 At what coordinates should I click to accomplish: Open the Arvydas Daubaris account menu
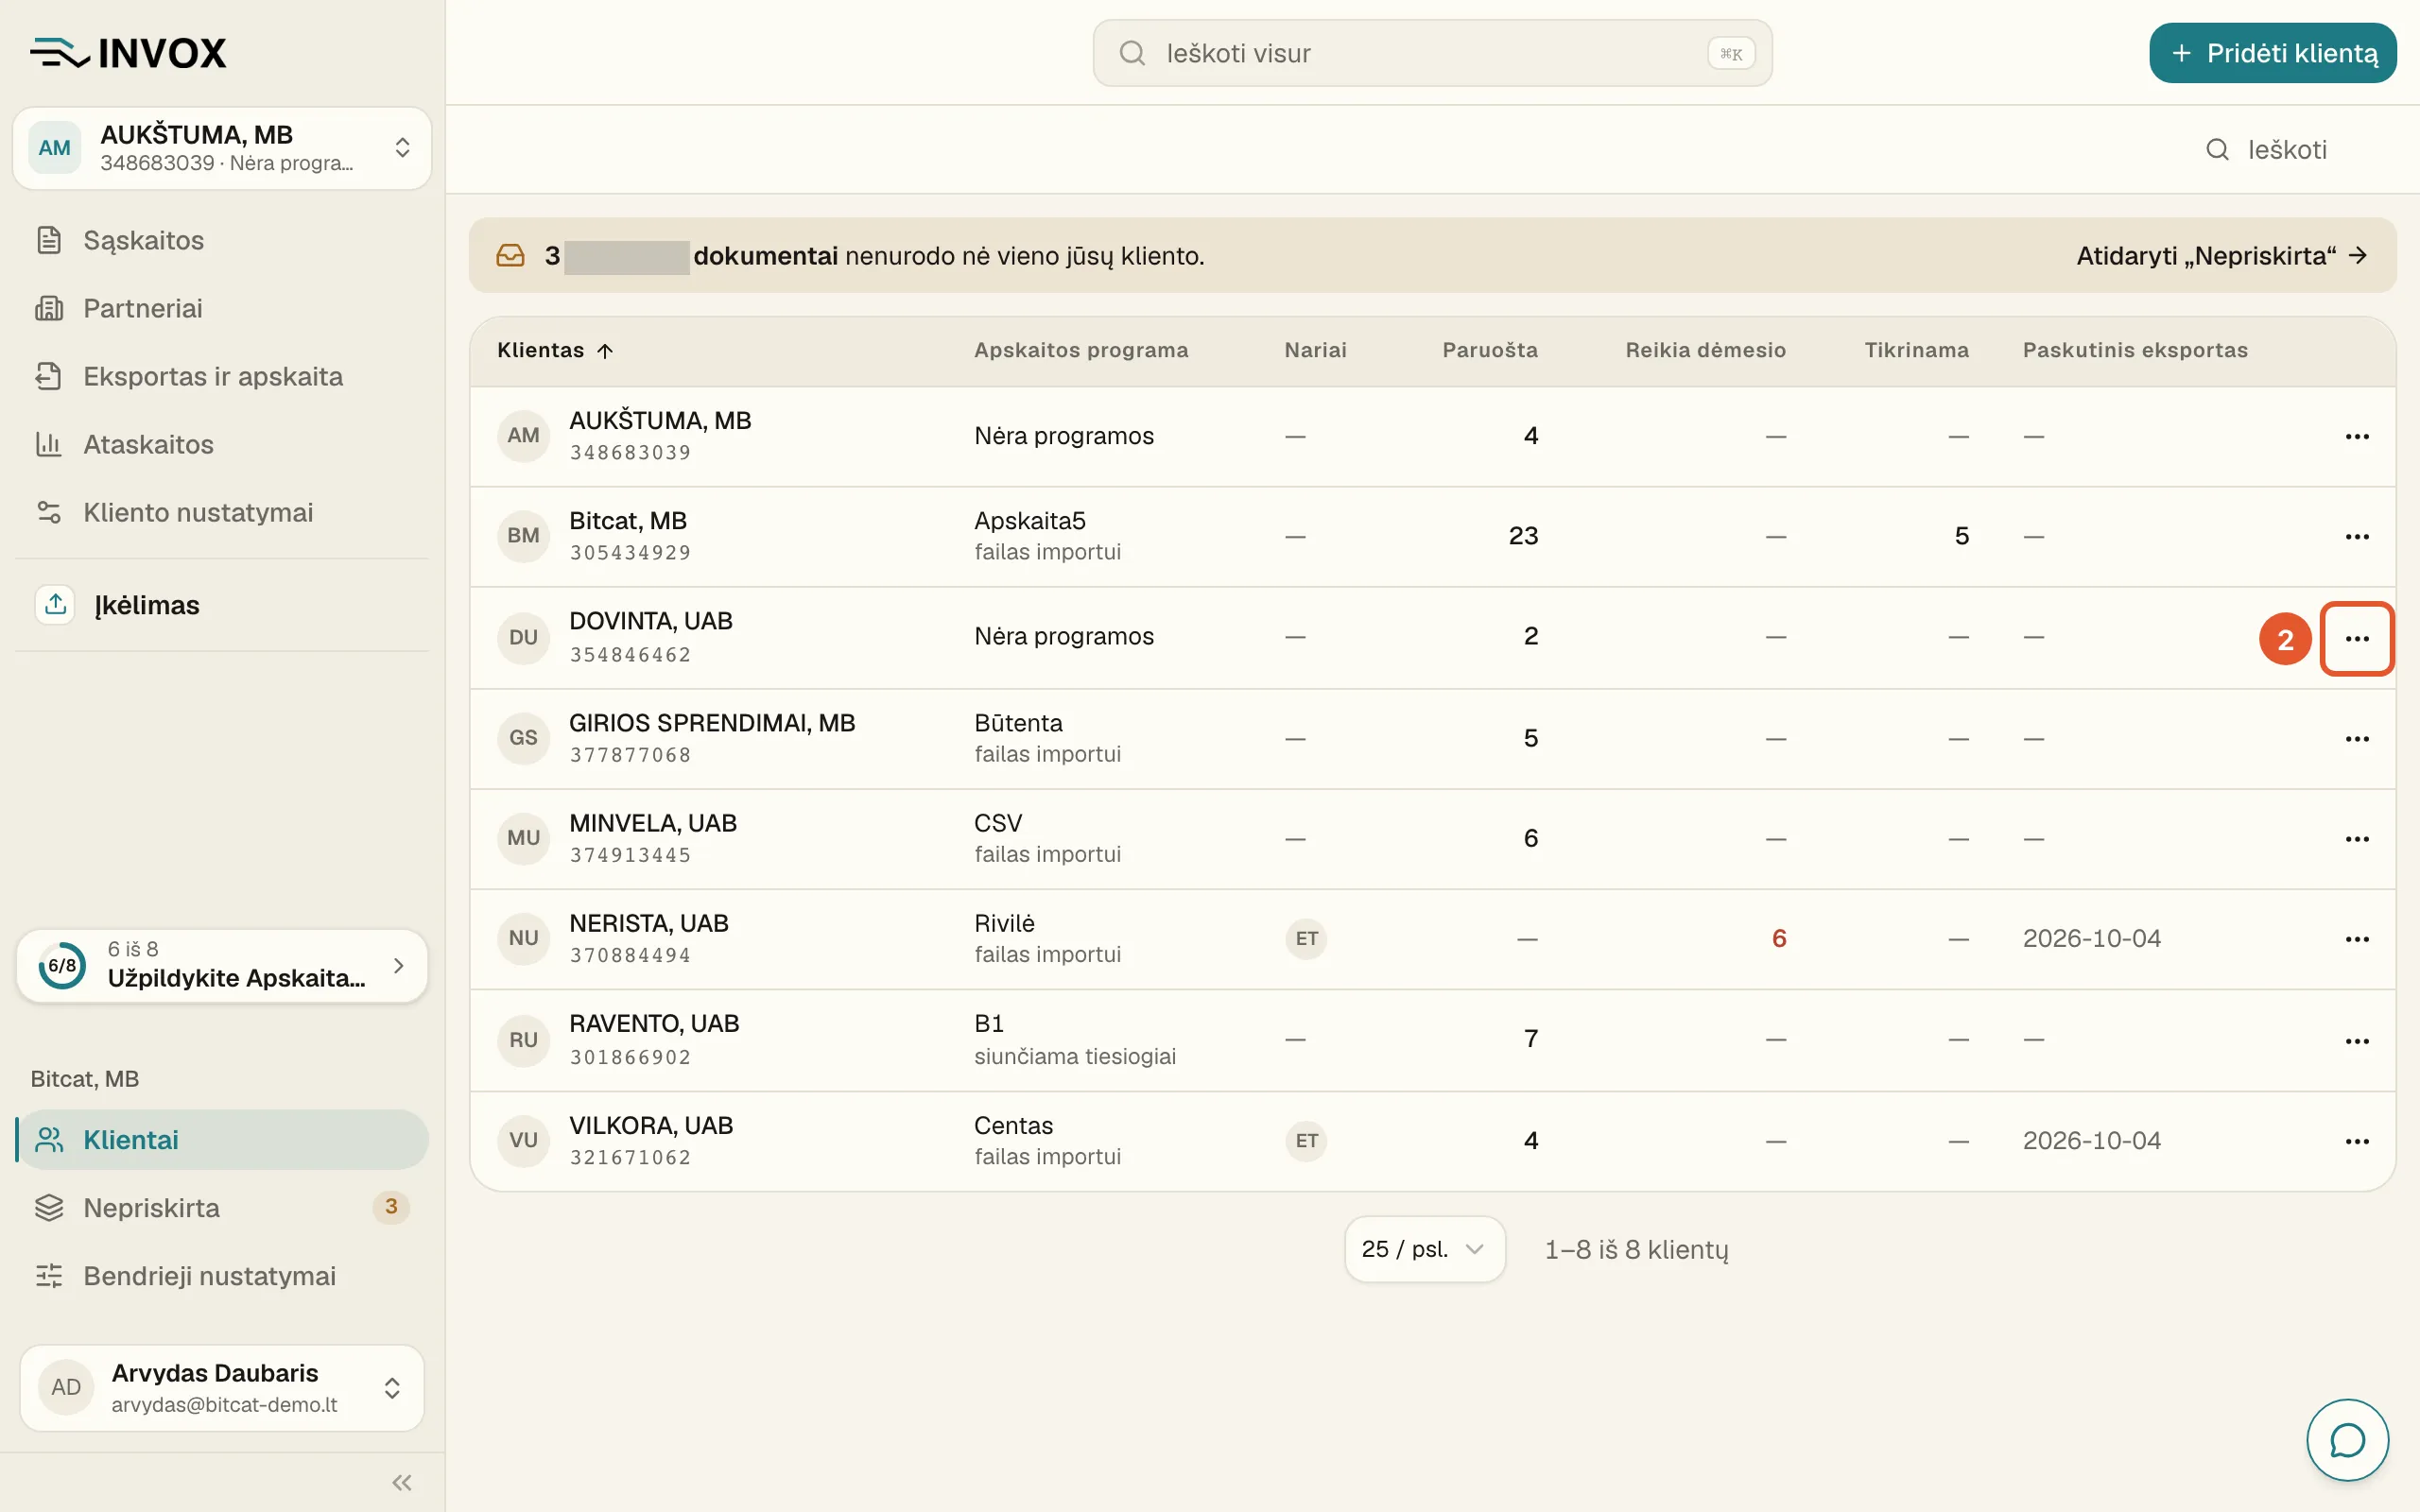222,1387
